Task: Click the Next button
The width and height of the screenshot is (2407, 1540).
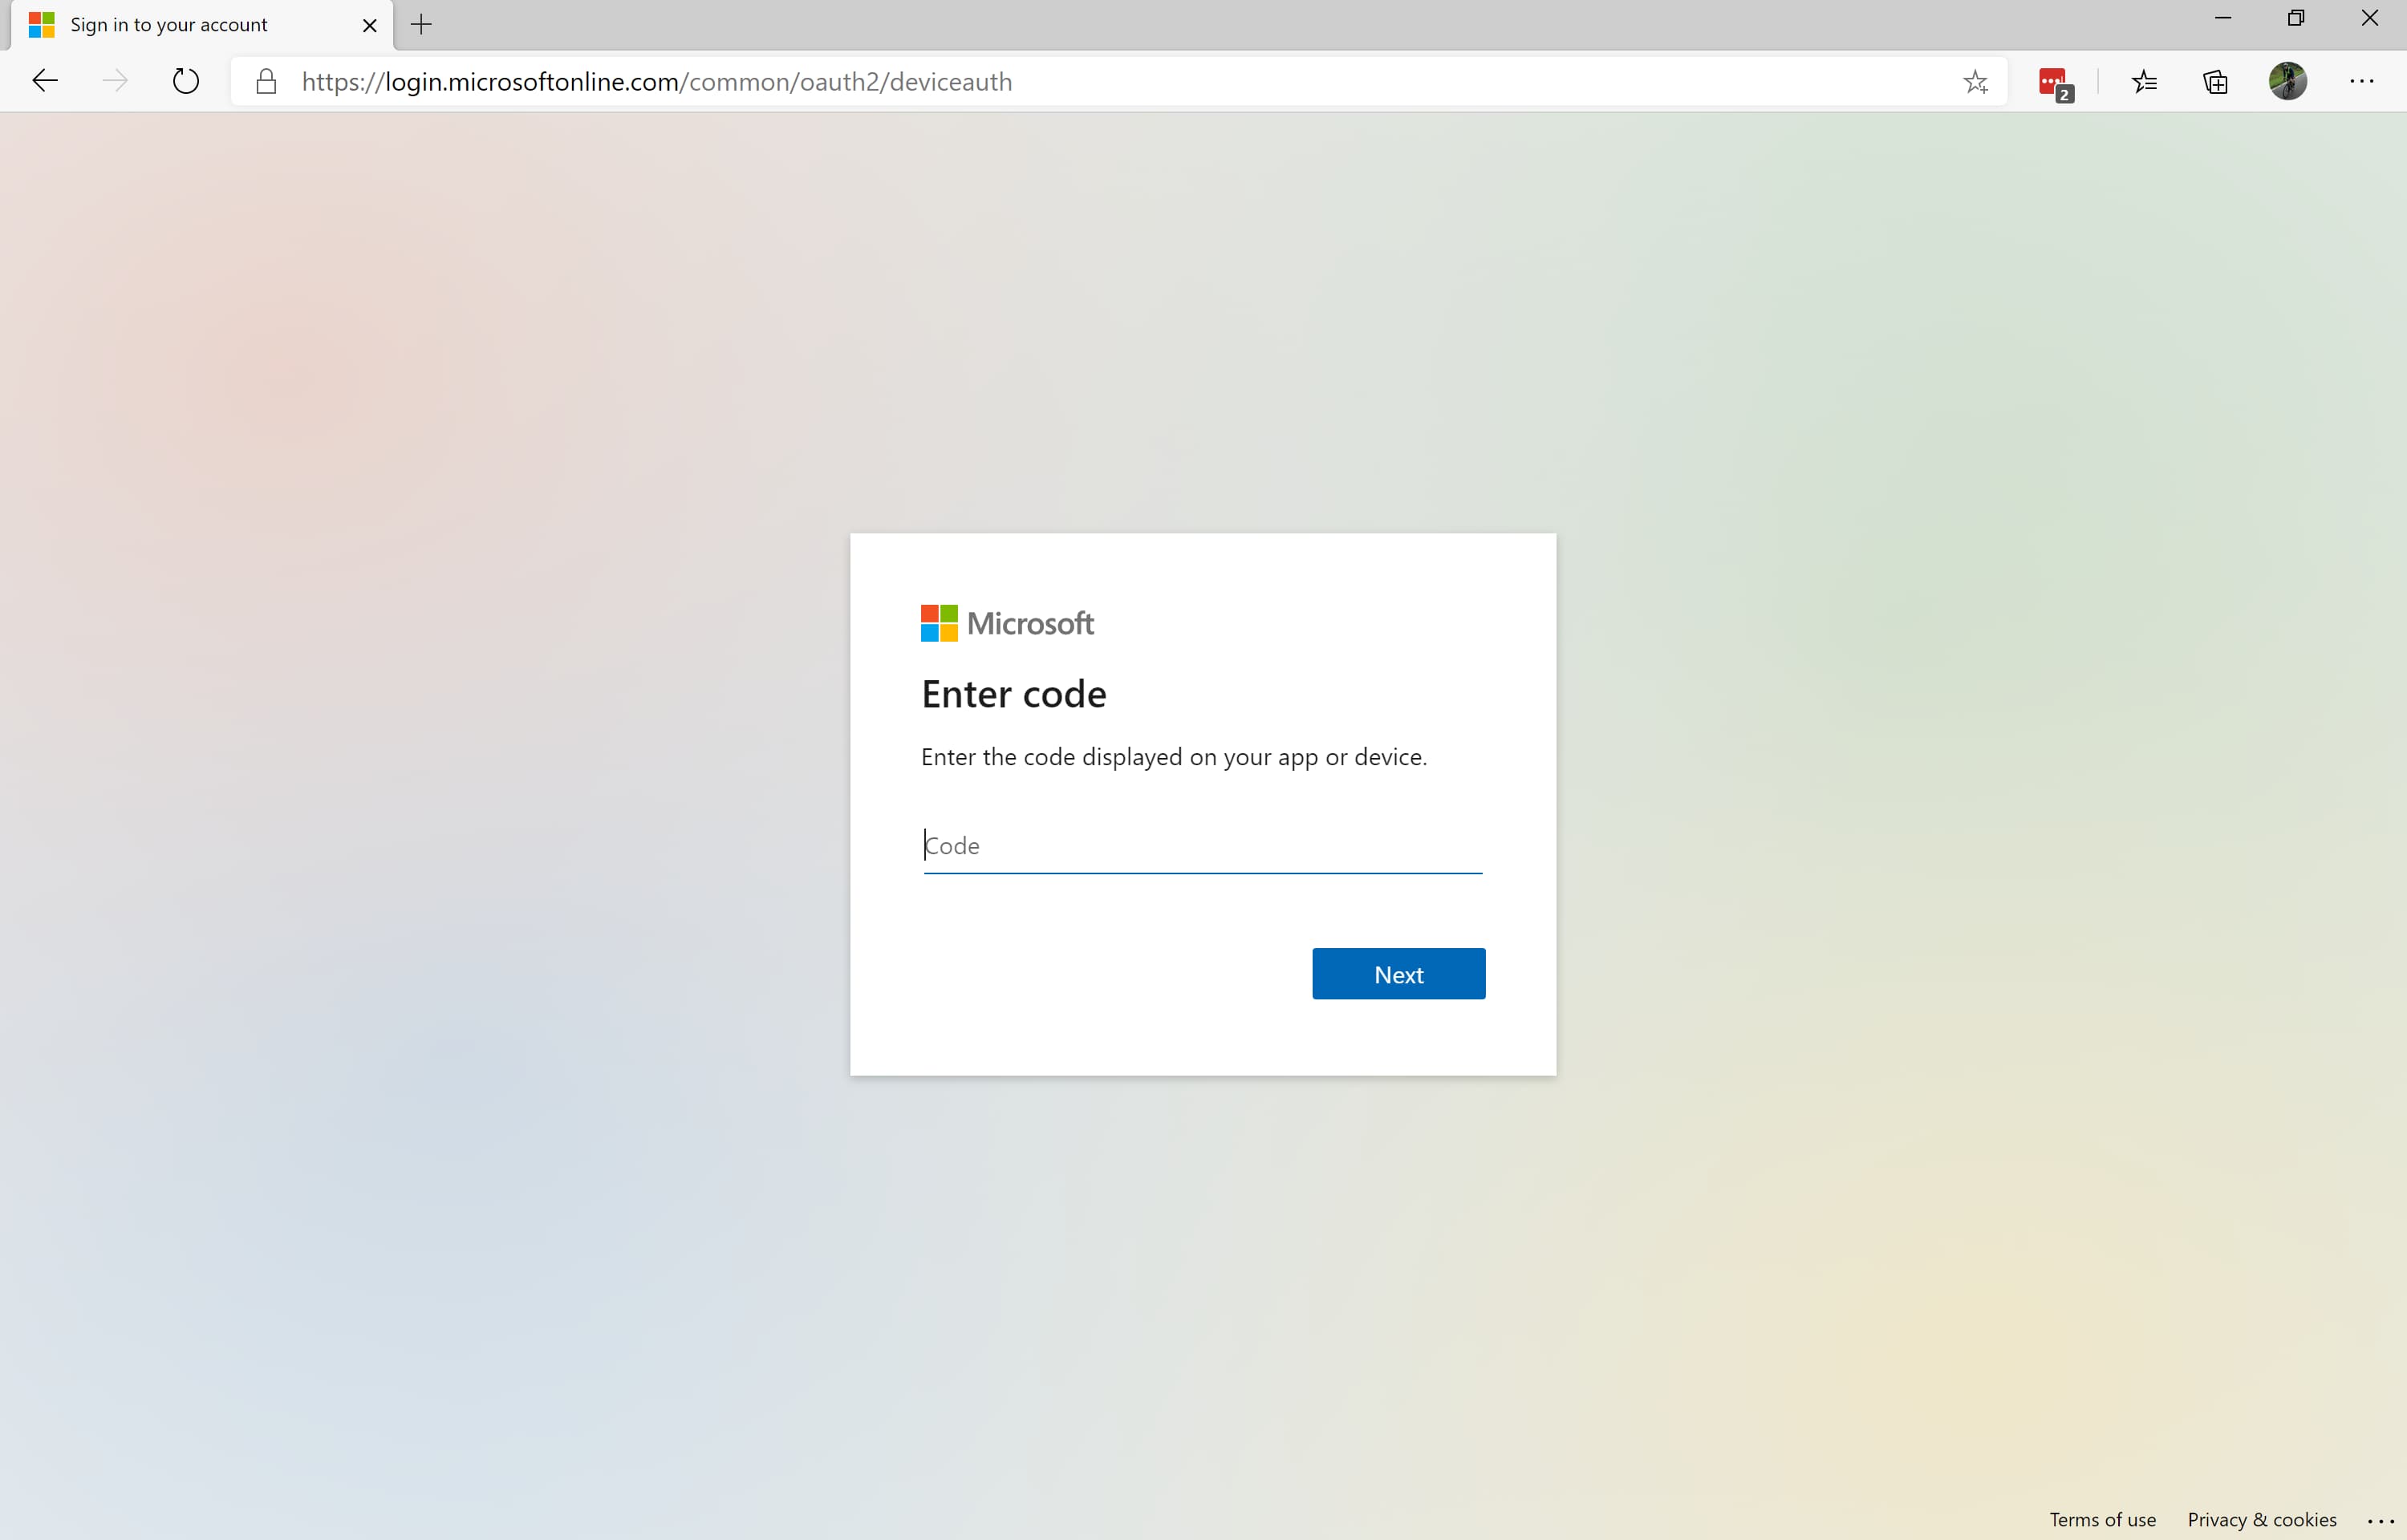Action: tap(1398, 974)
